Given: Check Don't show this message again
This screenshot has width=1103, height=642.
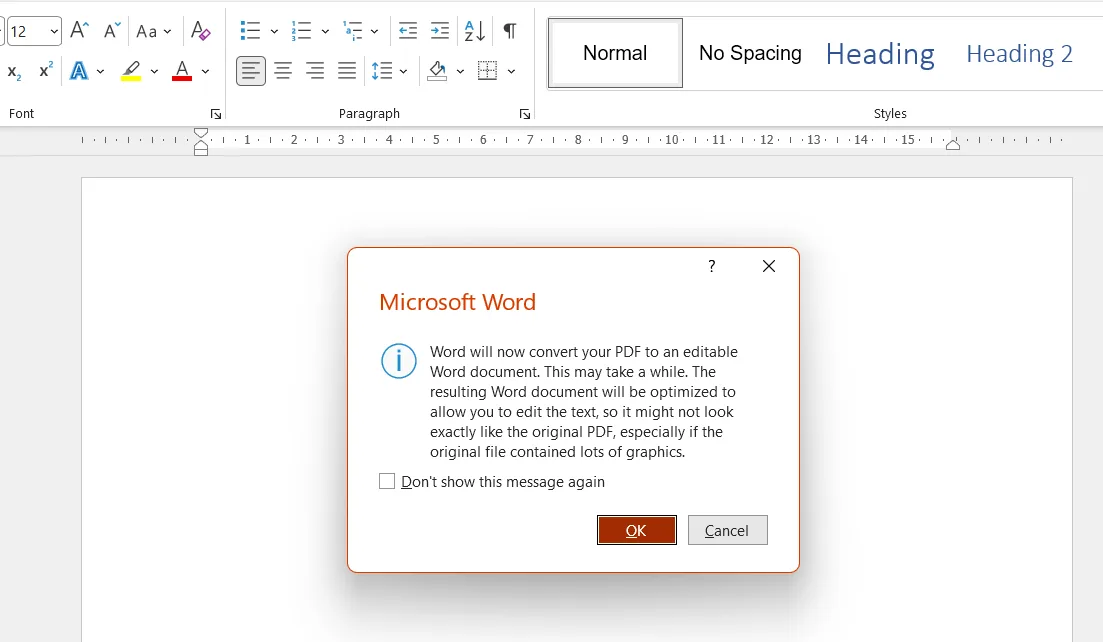Looking at the screenshot, I should [x=387, y=481].
